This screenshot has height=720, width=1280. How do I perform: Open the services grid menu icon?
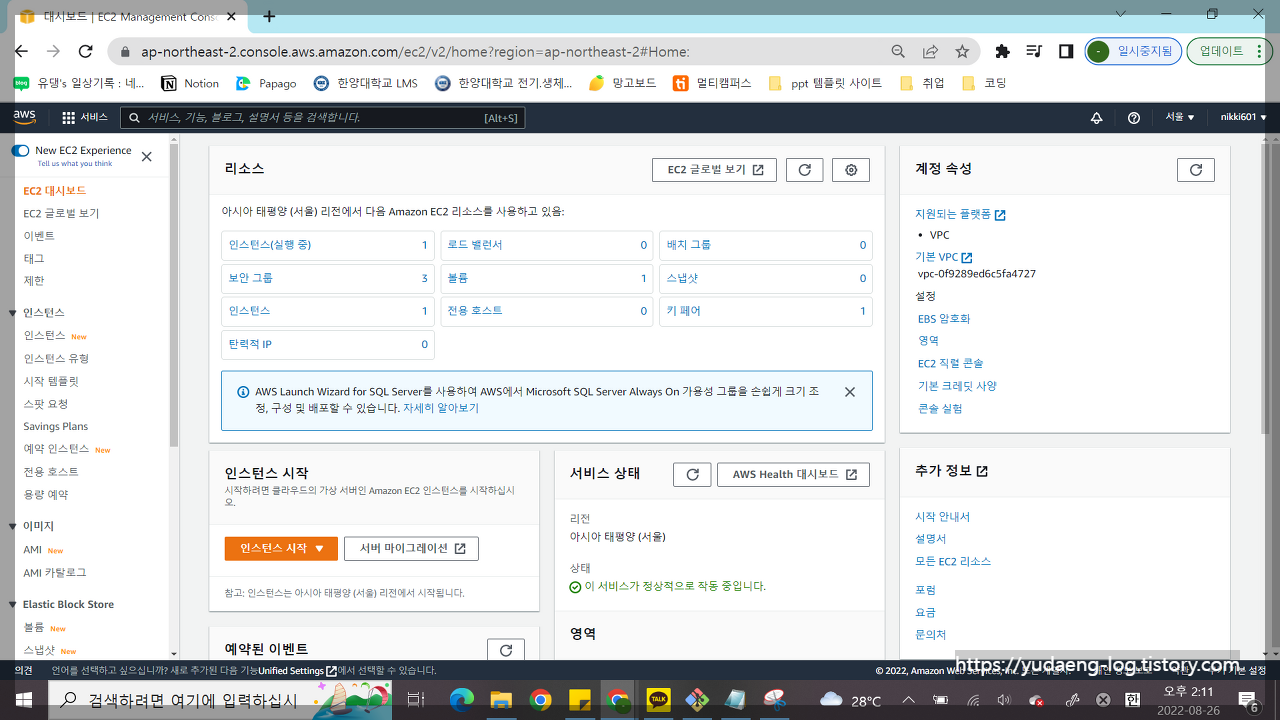[x=68, y=118]
